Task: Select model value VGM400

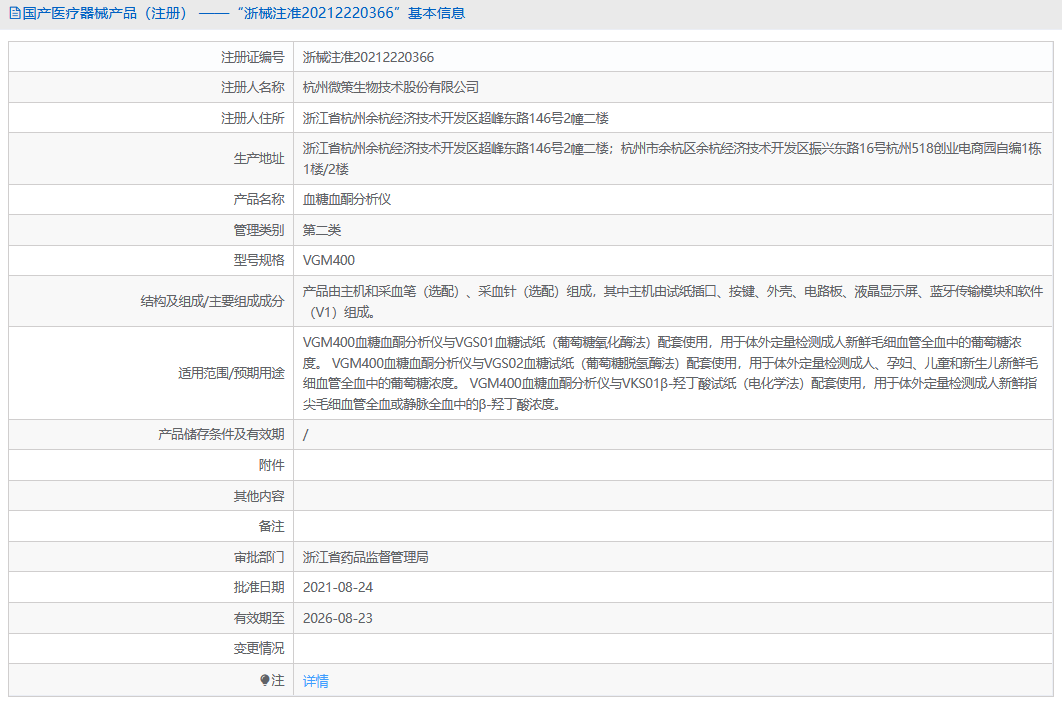Action: [328, 260]
